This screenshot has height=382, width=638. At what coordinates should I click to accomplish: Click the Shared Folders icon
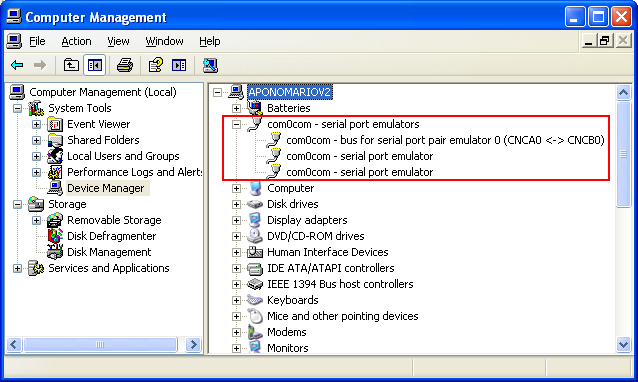[55, 140]
